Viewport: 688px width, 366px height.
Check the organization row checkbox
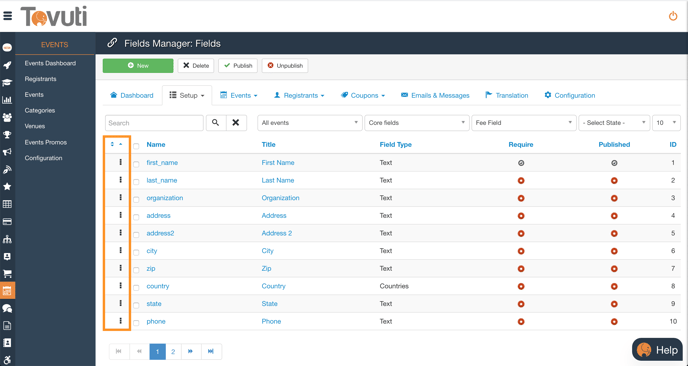136,199
